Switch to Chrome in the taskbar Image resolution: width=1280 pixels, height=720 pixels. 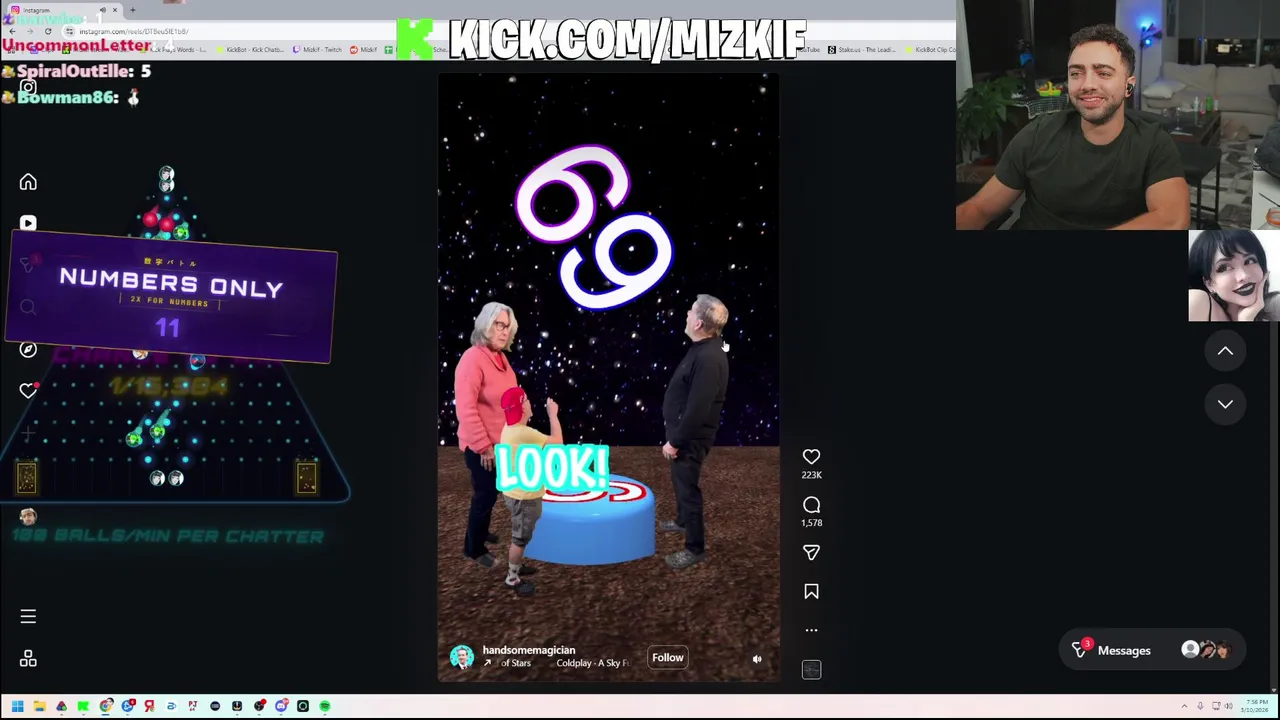(x=106, y=706)
